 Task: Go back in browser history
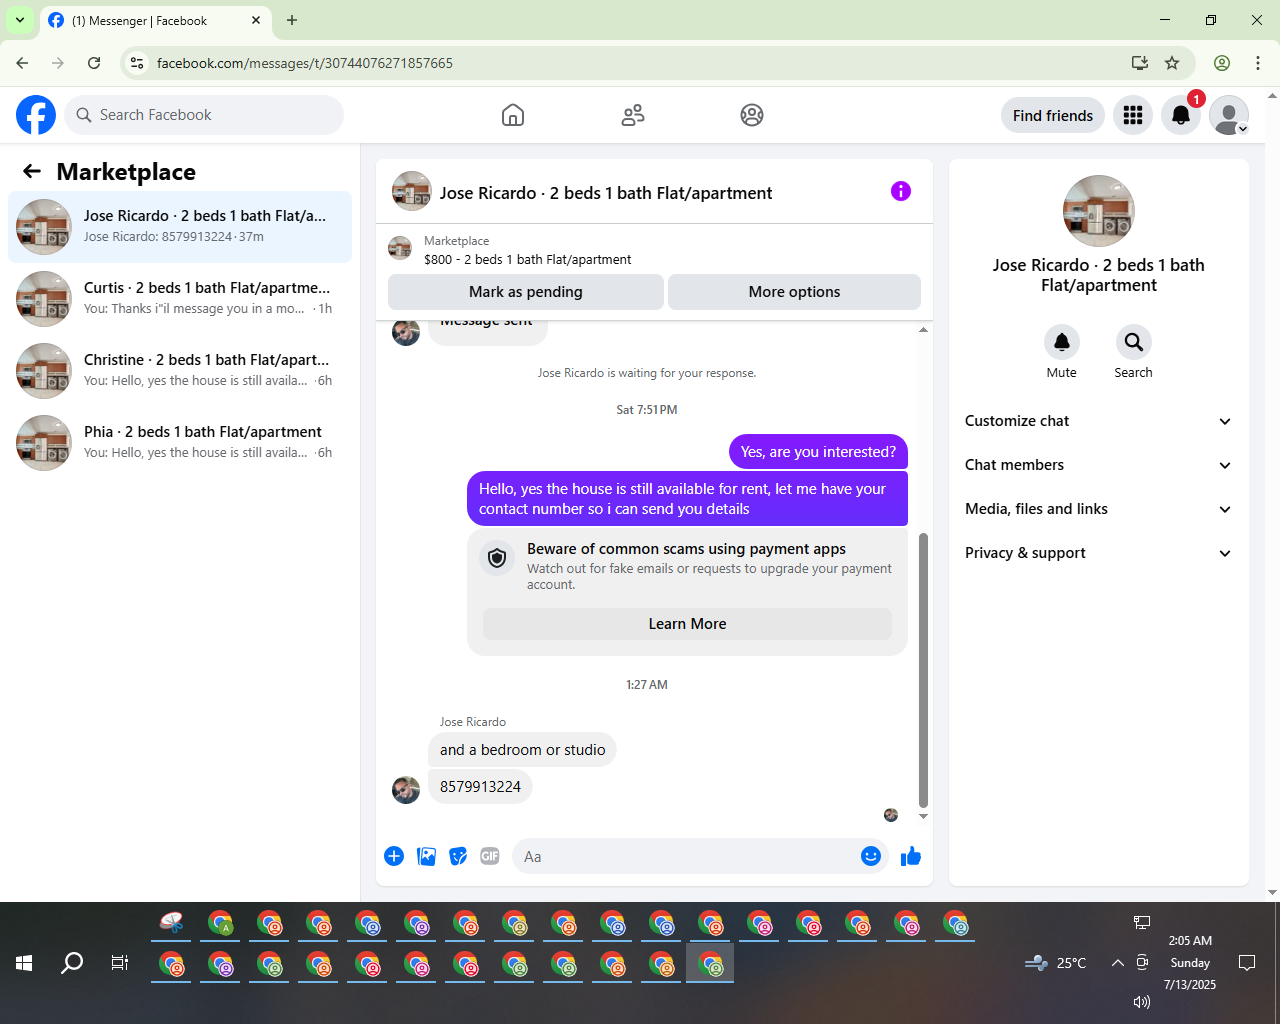pyautogui.click(x=22, y=63)
